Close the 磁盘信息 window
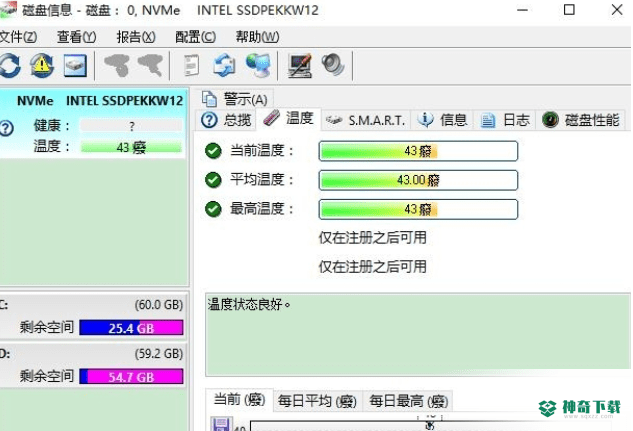 617,10
